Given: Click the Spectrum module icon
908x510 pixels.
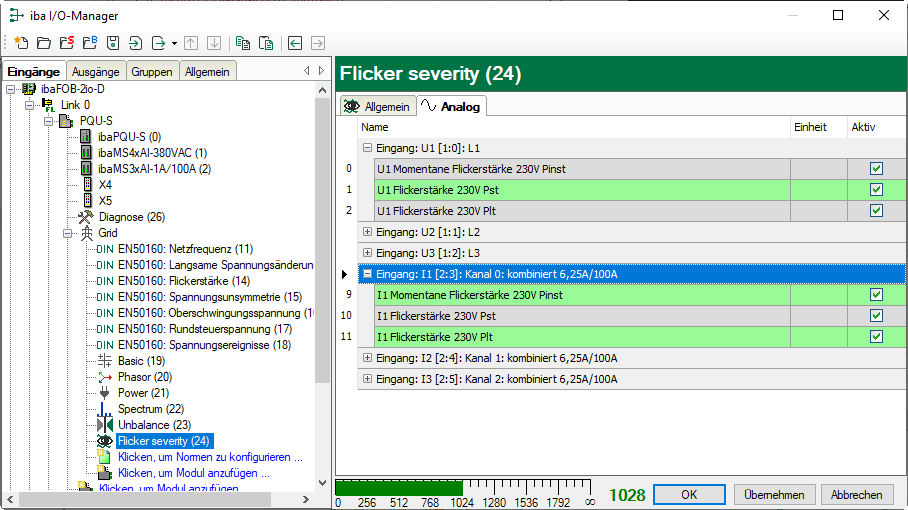Looking at the screenshot, I should (105, 409).
